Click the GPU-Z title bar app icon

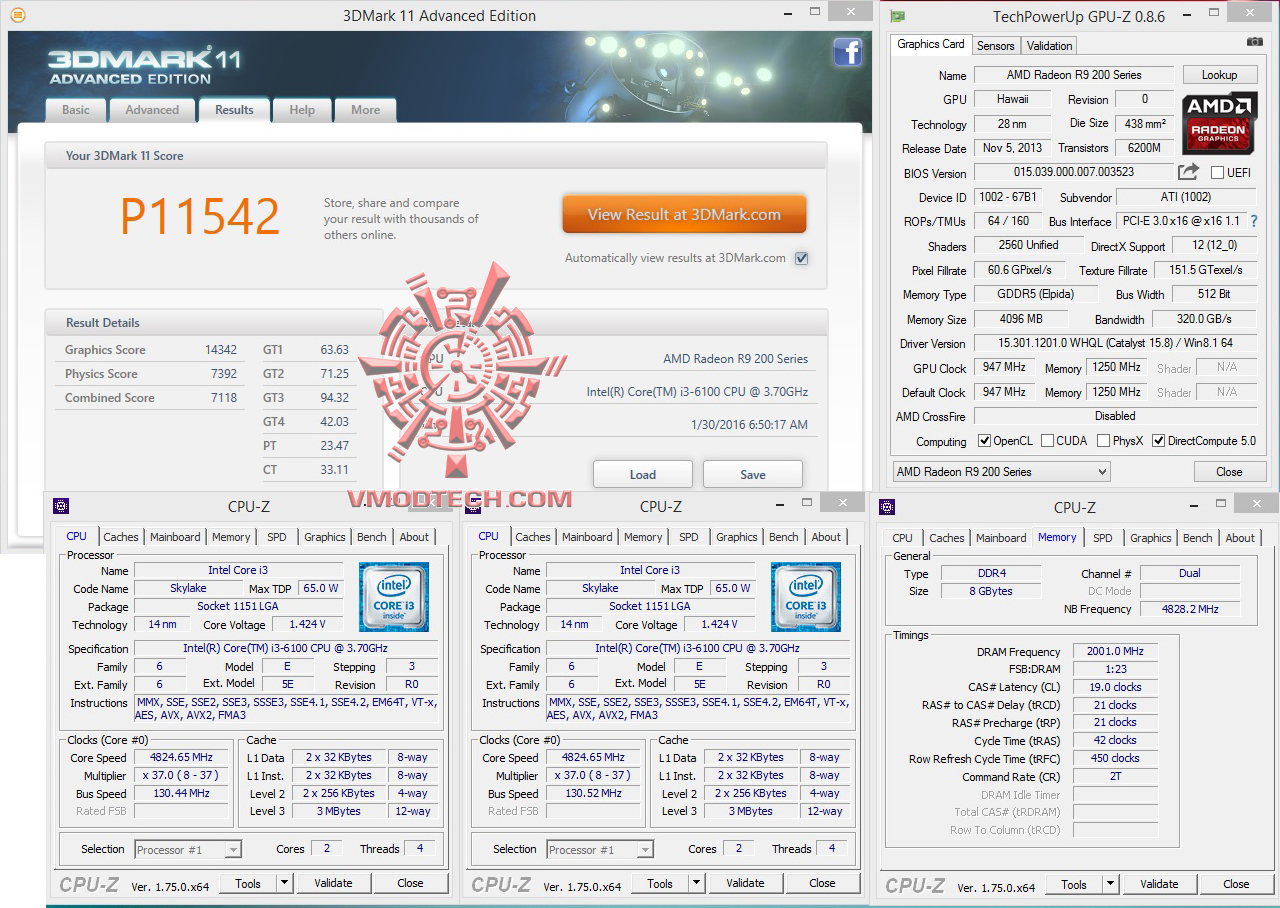[x=898, y=16]
